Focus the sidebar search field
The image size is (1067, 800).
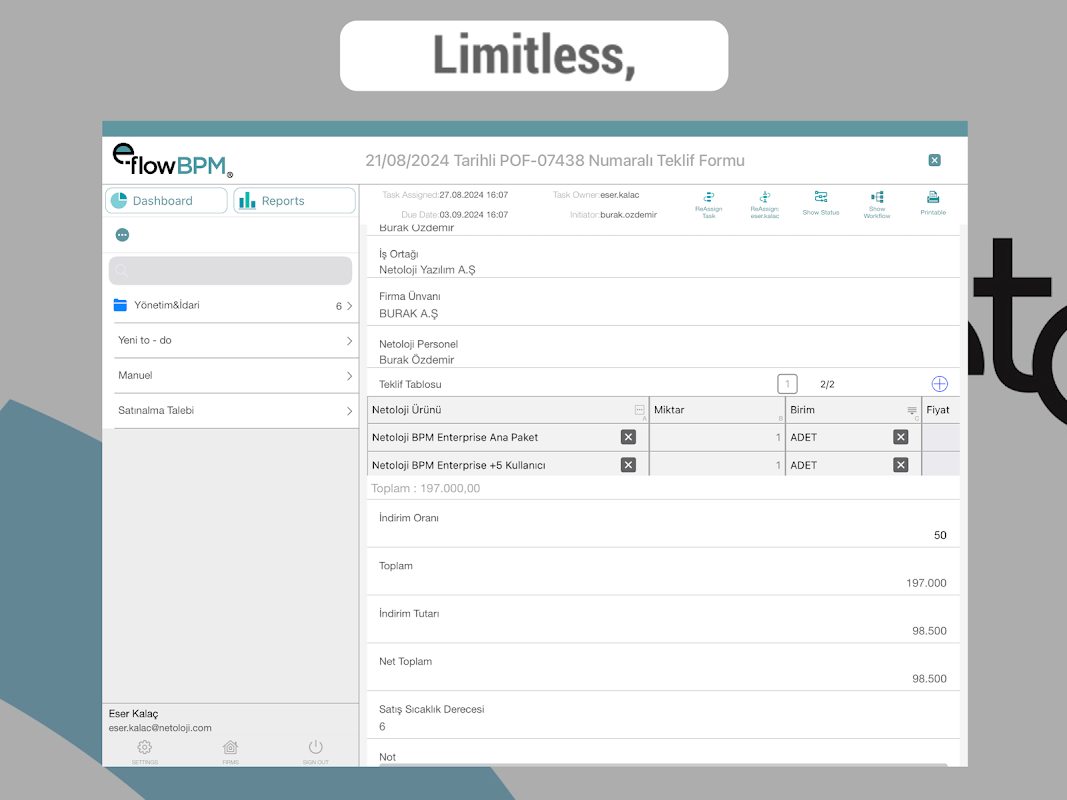[230, 271]
